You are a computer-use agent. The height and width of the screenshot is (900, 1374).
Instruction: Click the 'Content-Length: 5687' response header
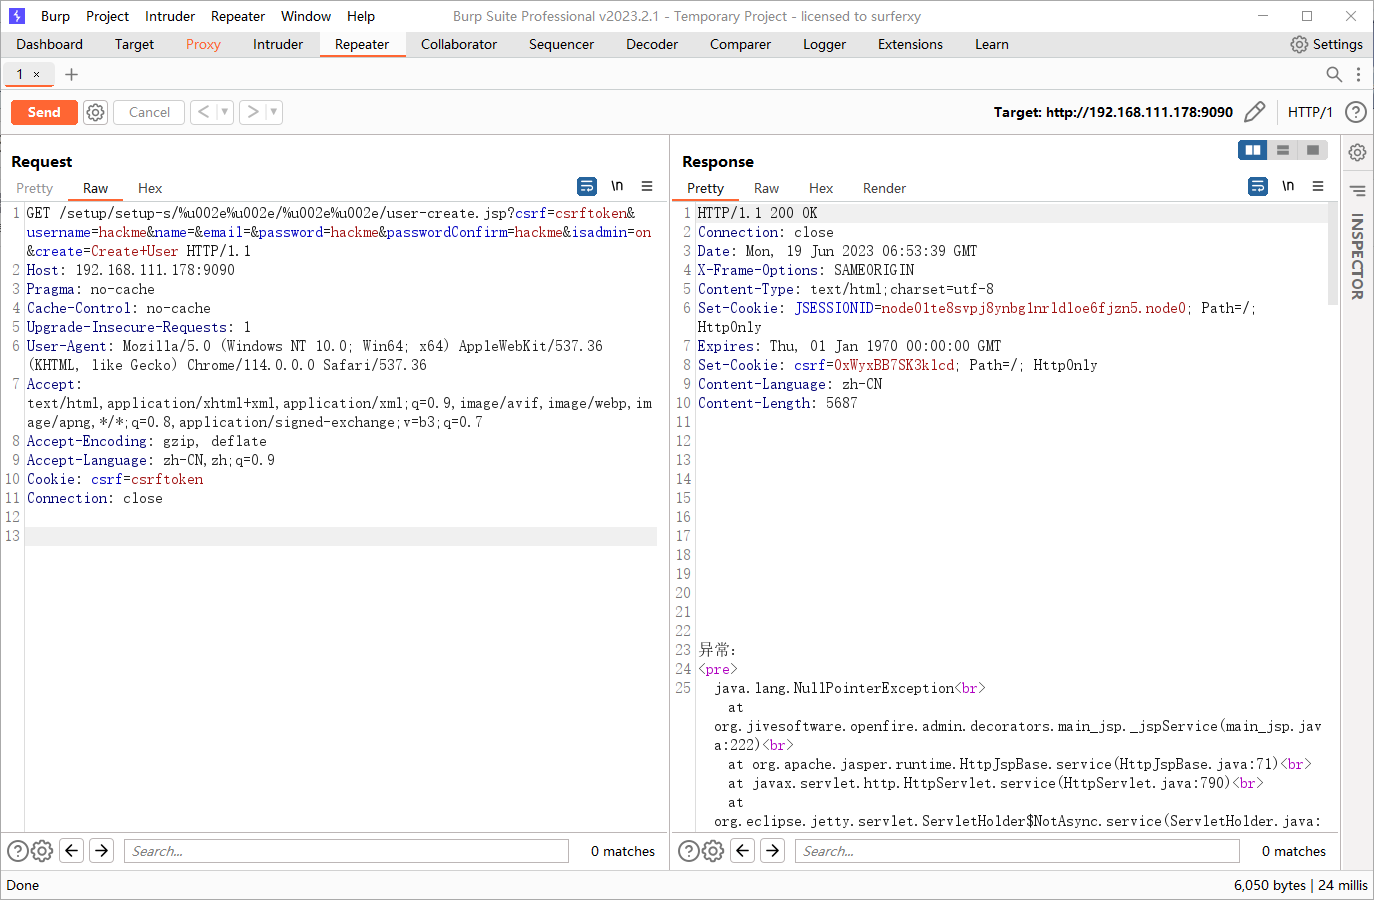click(x=777, y=403)
